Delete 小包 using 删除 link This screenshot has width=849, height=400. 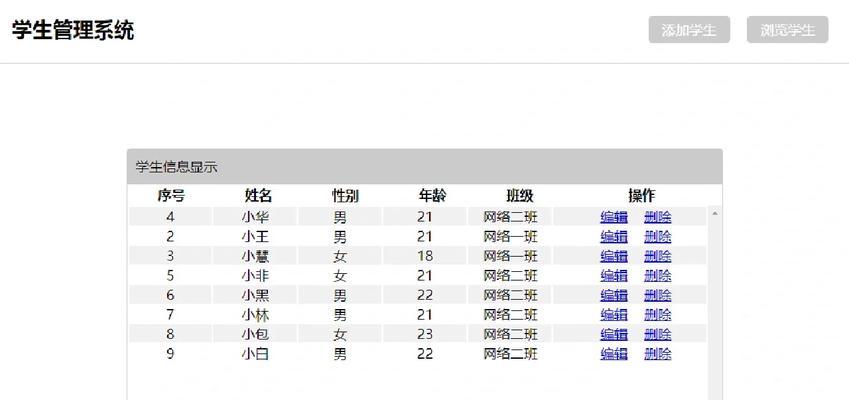pos(658,334)
